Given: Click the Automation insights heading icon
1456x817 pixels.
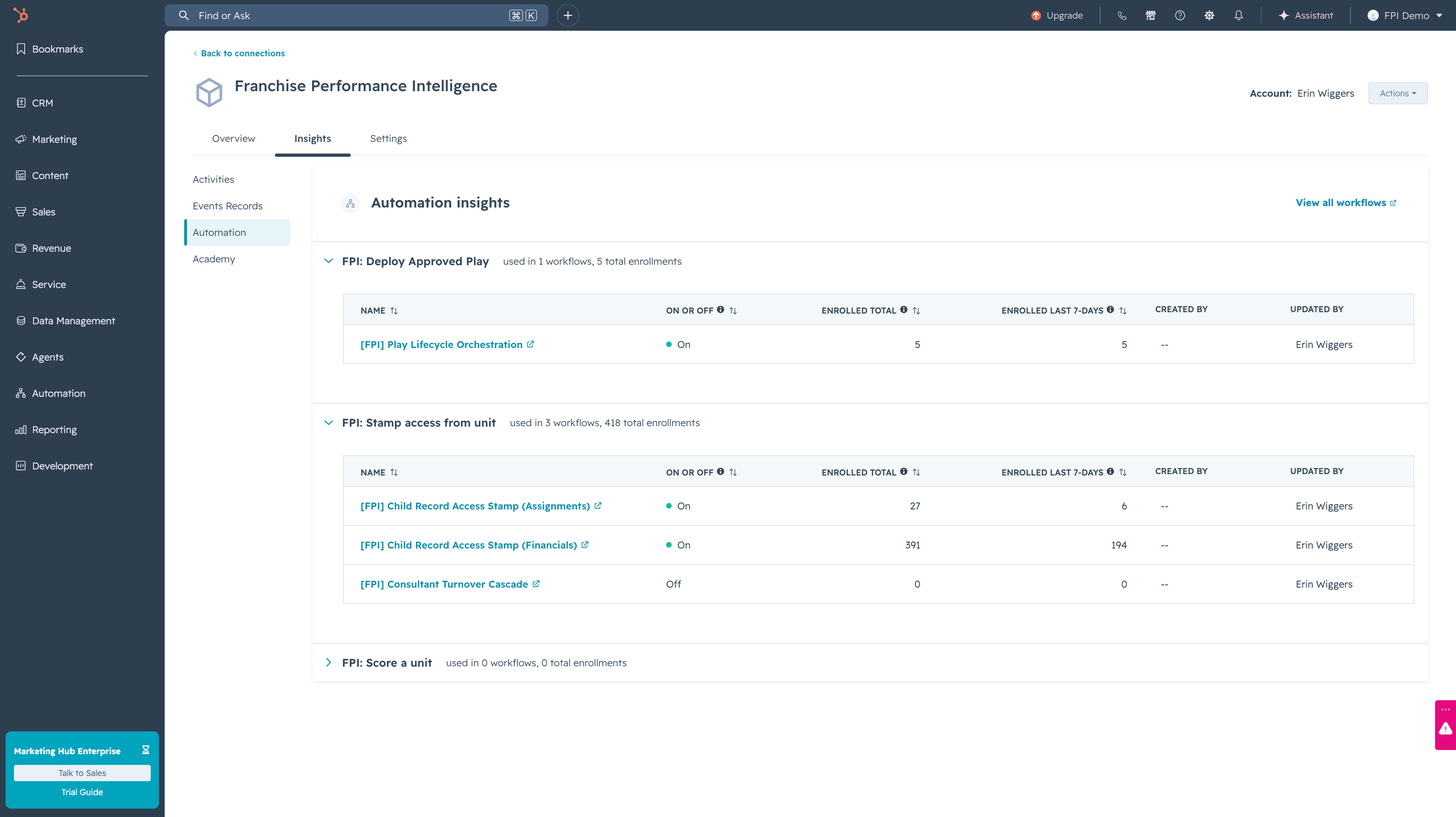Looking at the screenshot, I should [350, 203].
